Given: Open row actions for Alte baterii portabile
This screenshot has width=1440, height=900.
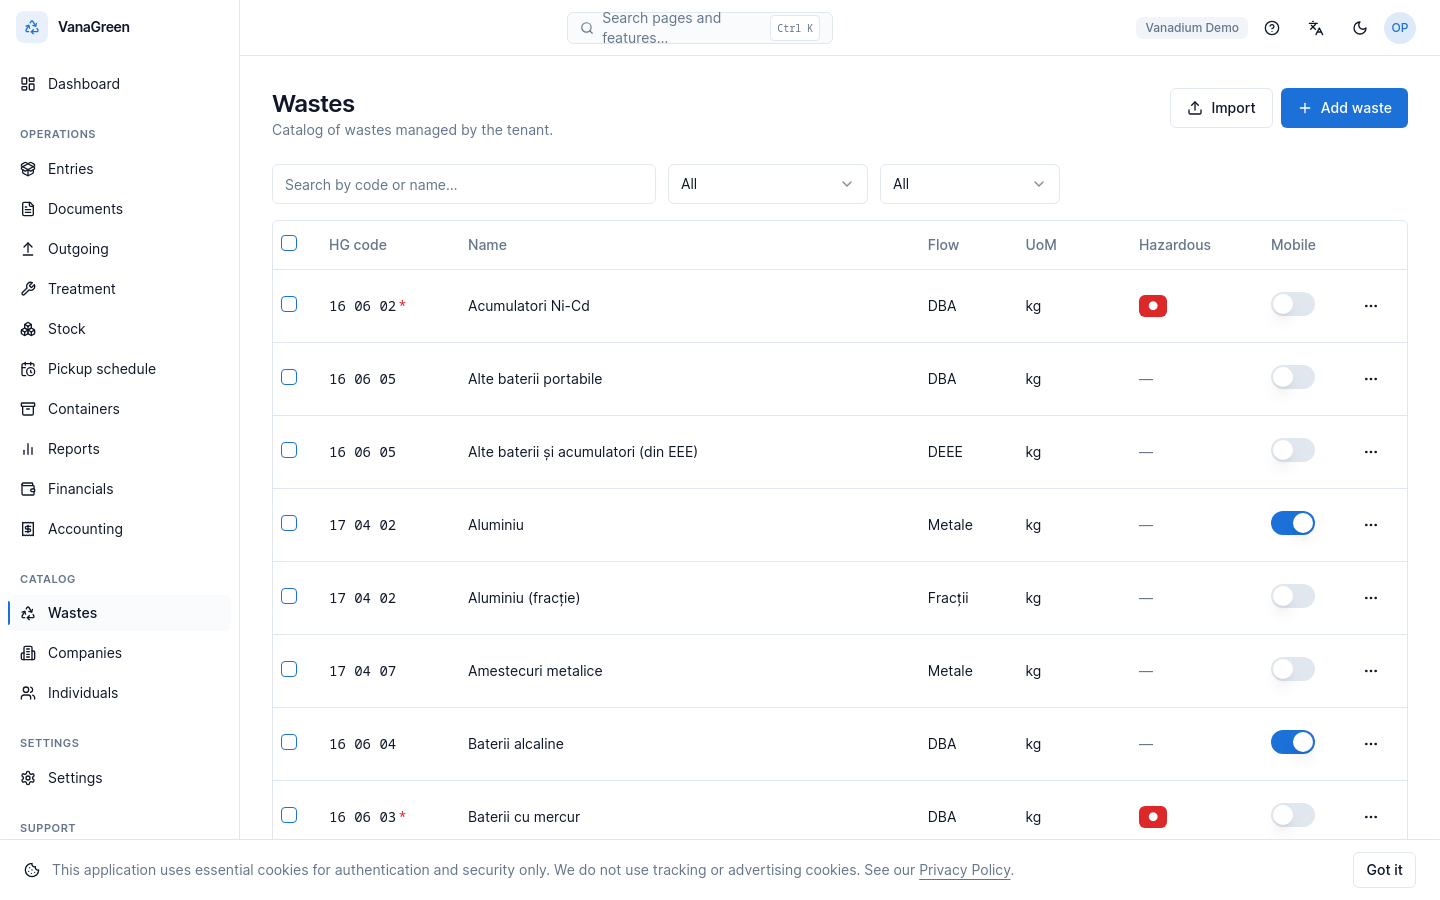Looking at the screenshot, I should (x=1371, y=379).
